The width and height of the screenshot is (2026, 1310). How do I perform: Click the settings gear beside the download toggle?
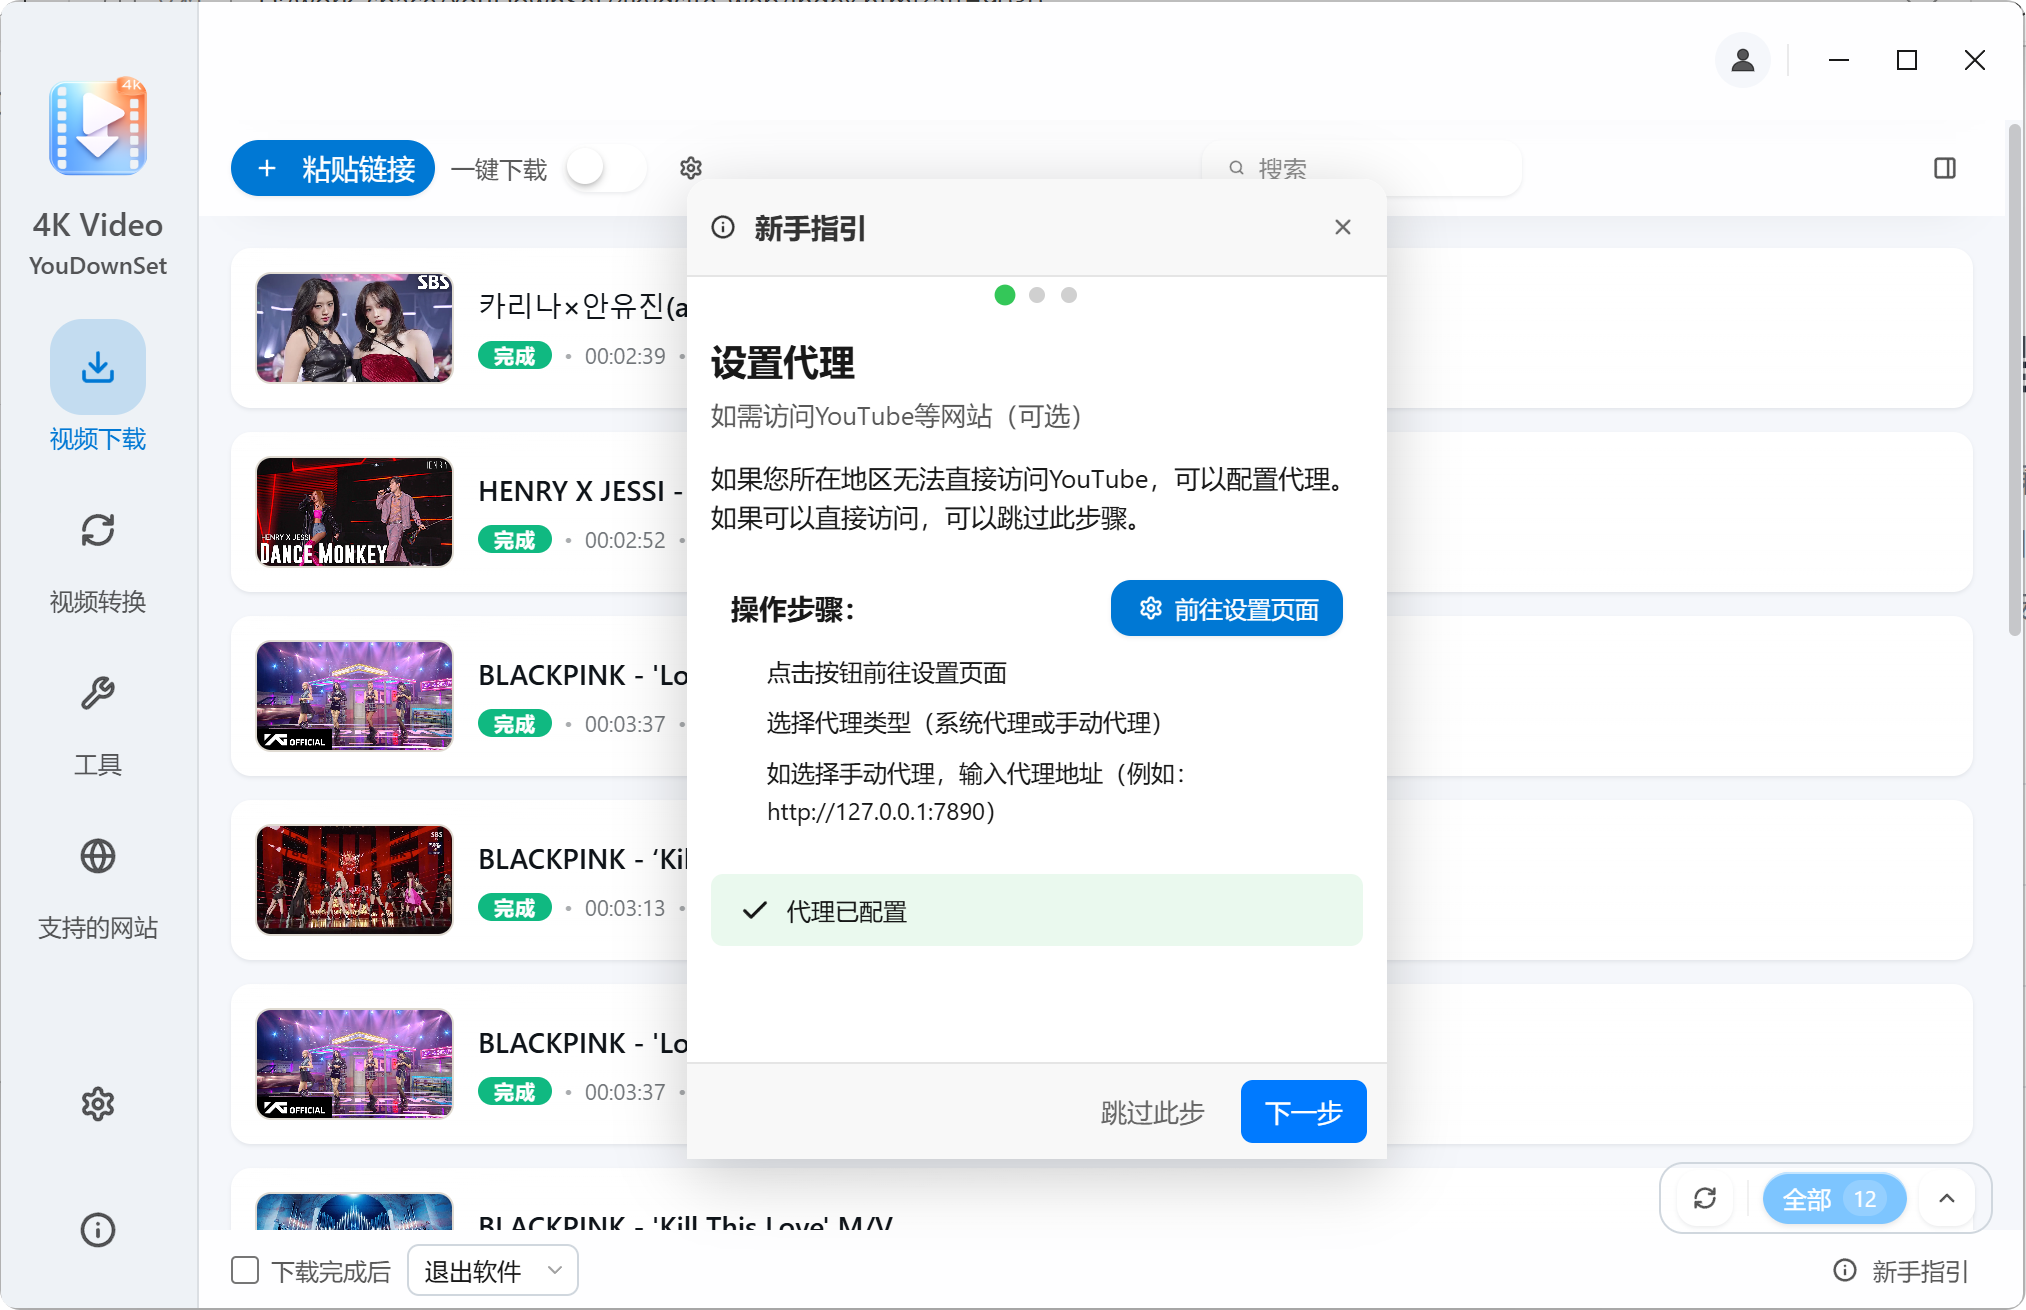pos(690,168)
